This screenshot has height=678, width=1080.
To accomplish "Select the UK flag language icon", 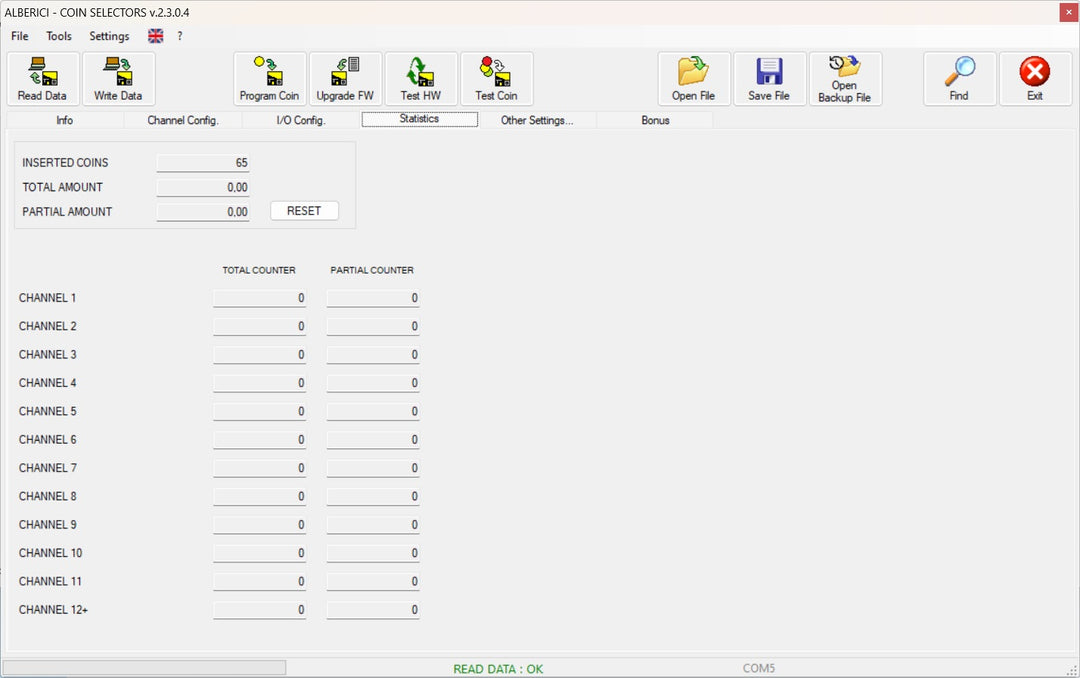I will click(x=156, y=36).
